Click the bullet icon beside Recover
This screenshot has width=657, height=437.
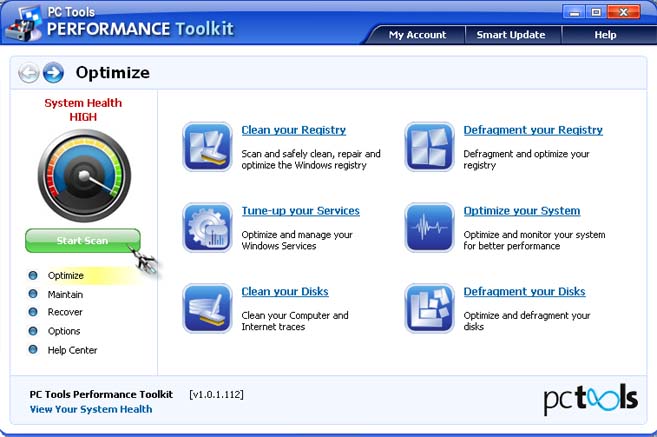pos(33,312)
